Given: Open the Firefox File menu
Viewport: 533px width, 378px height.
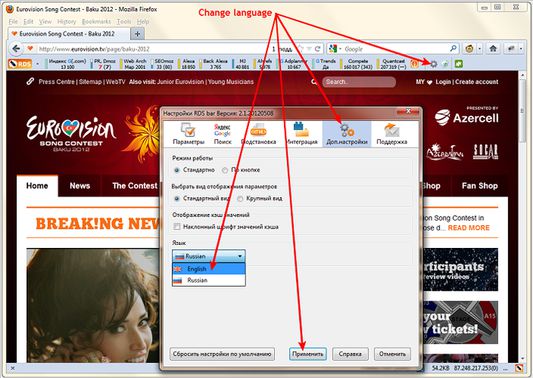Looking at the screenshot, I should click(x=13, y=22).
